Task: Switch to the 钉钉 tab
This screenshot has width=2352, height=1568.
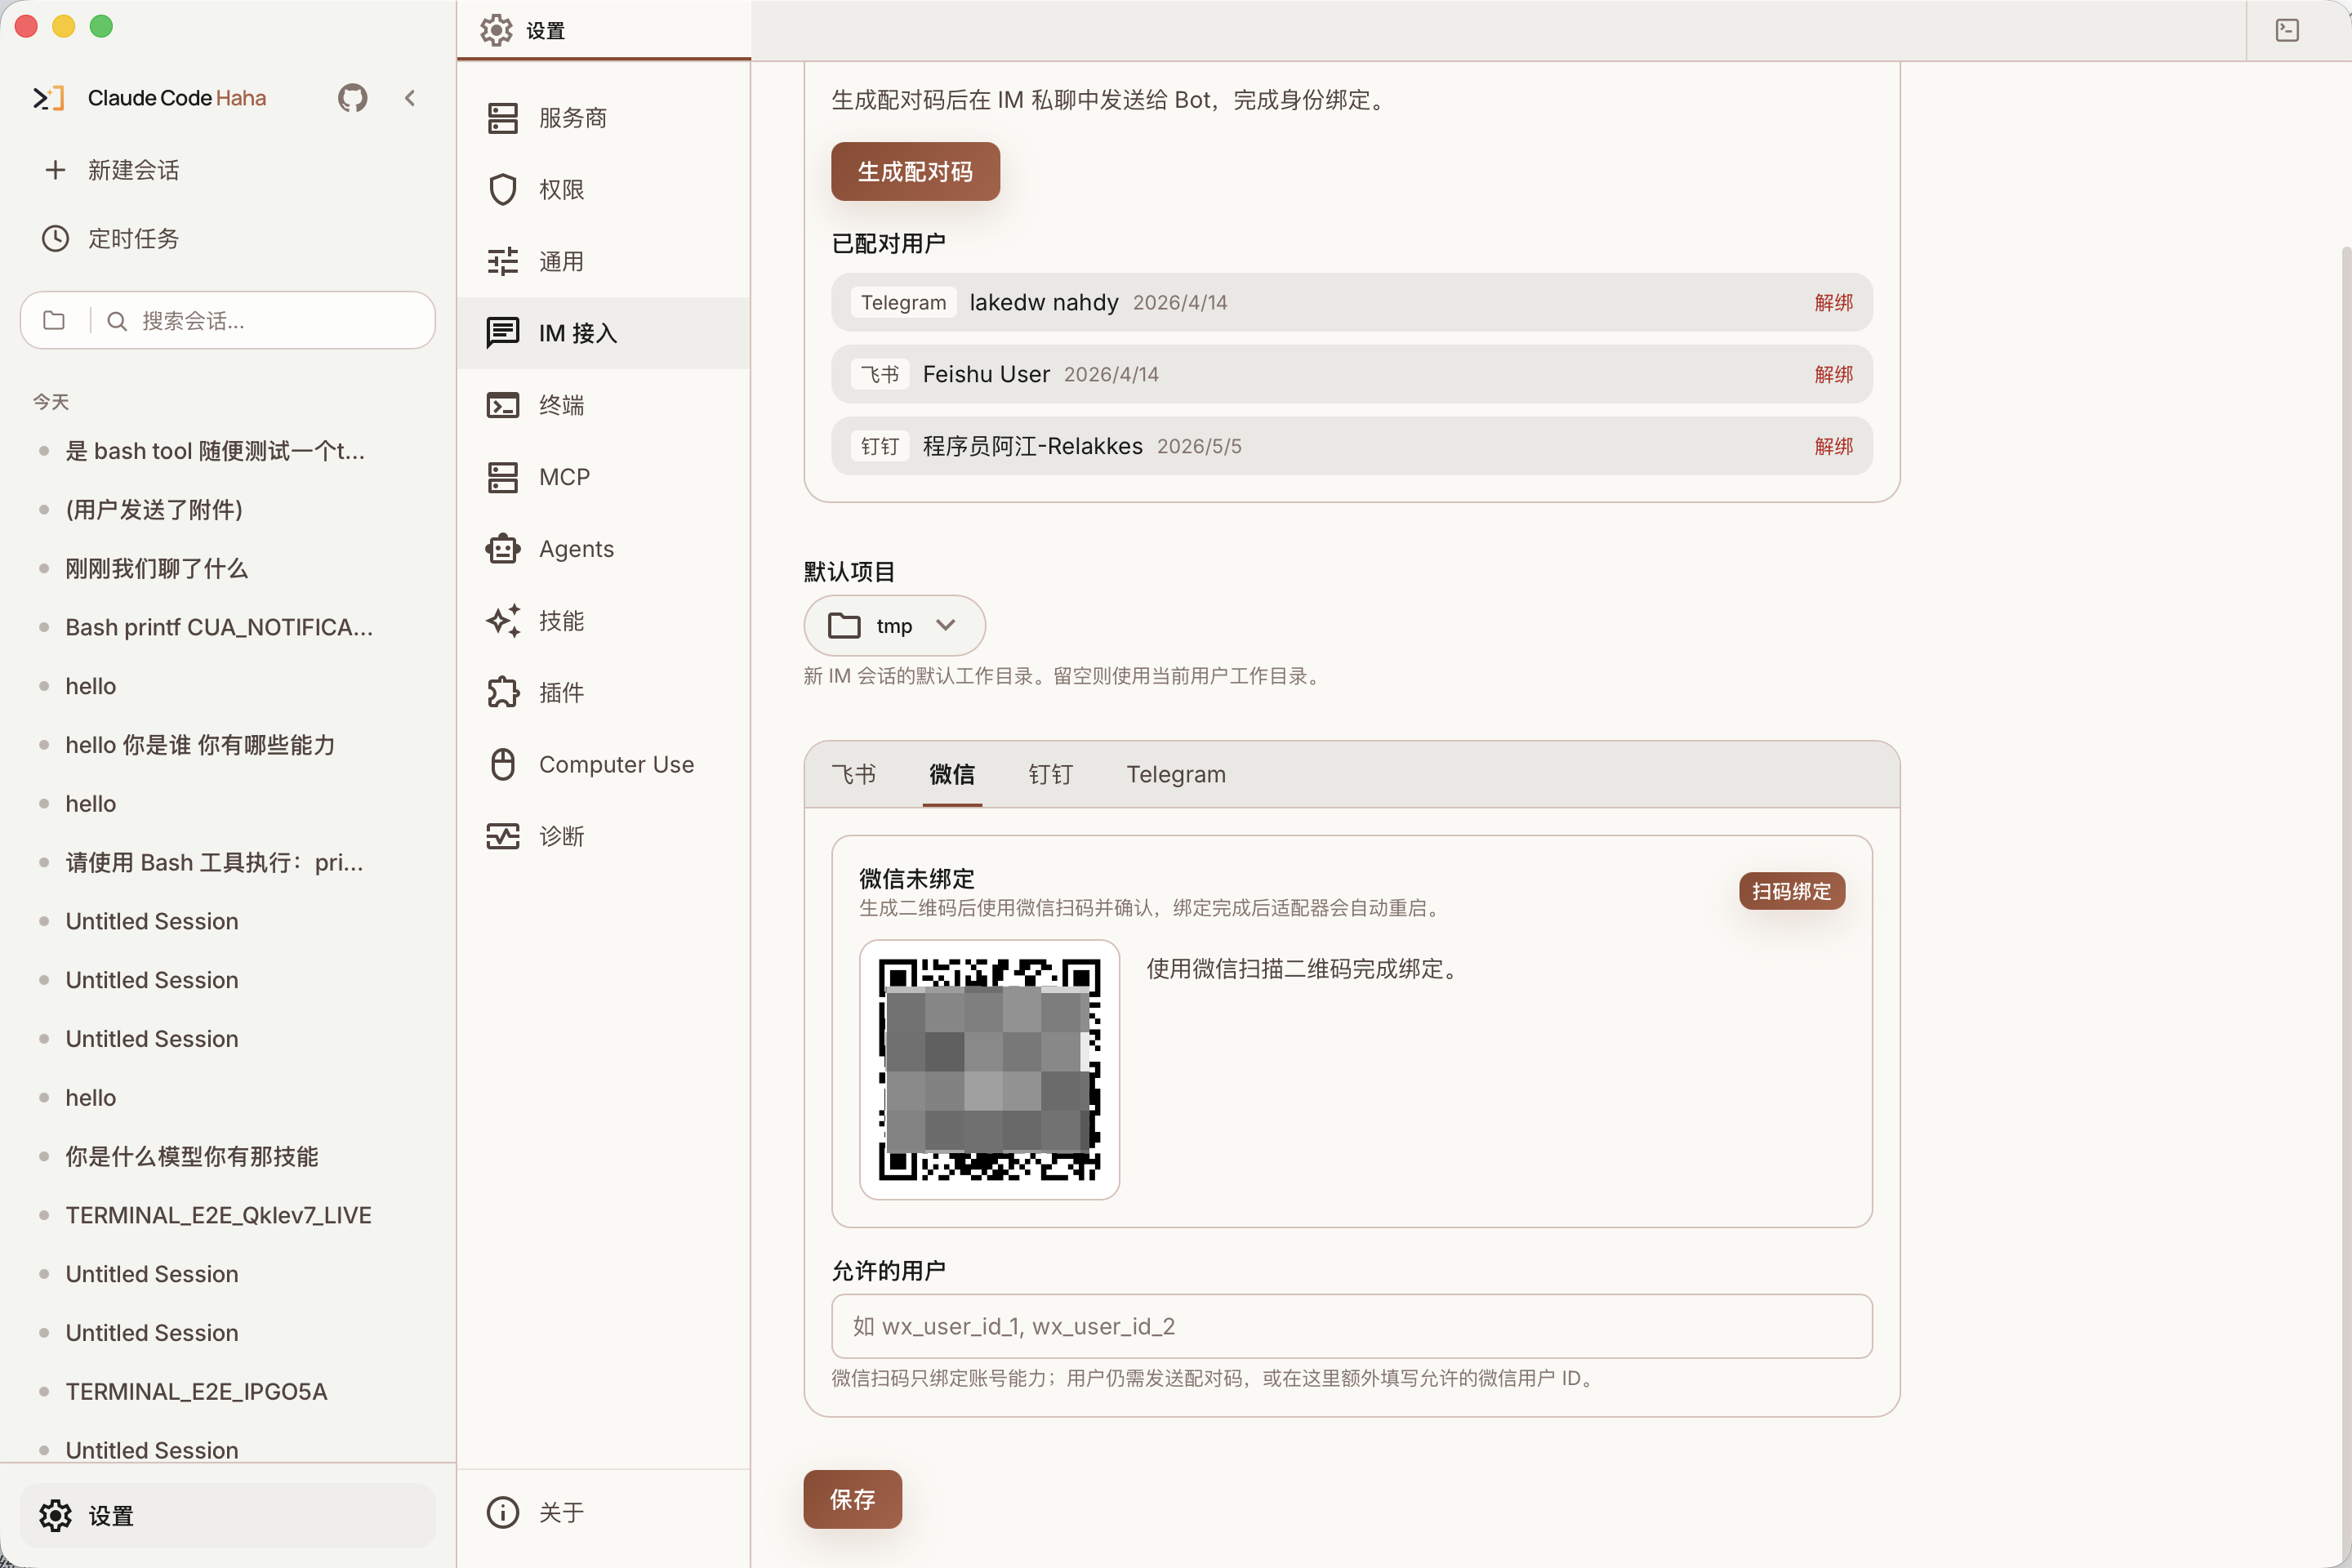Action: click(x=1050, y=775)
